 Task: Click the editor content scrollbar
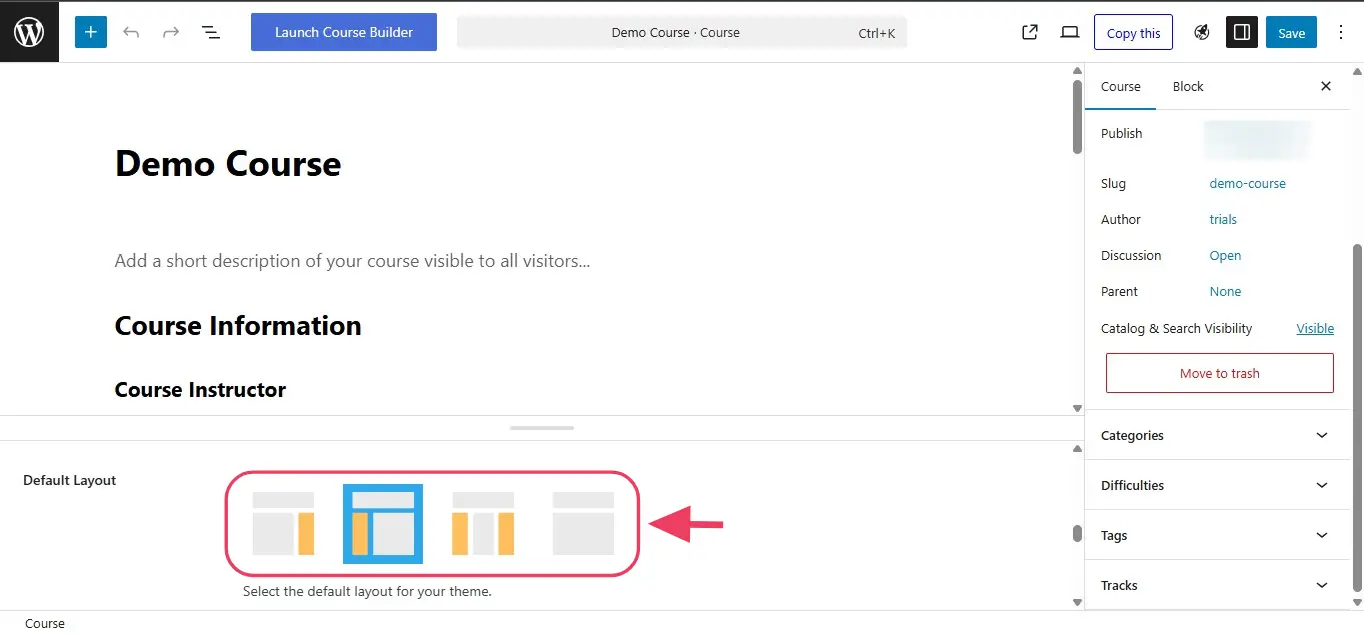(x=1077, y=116)
